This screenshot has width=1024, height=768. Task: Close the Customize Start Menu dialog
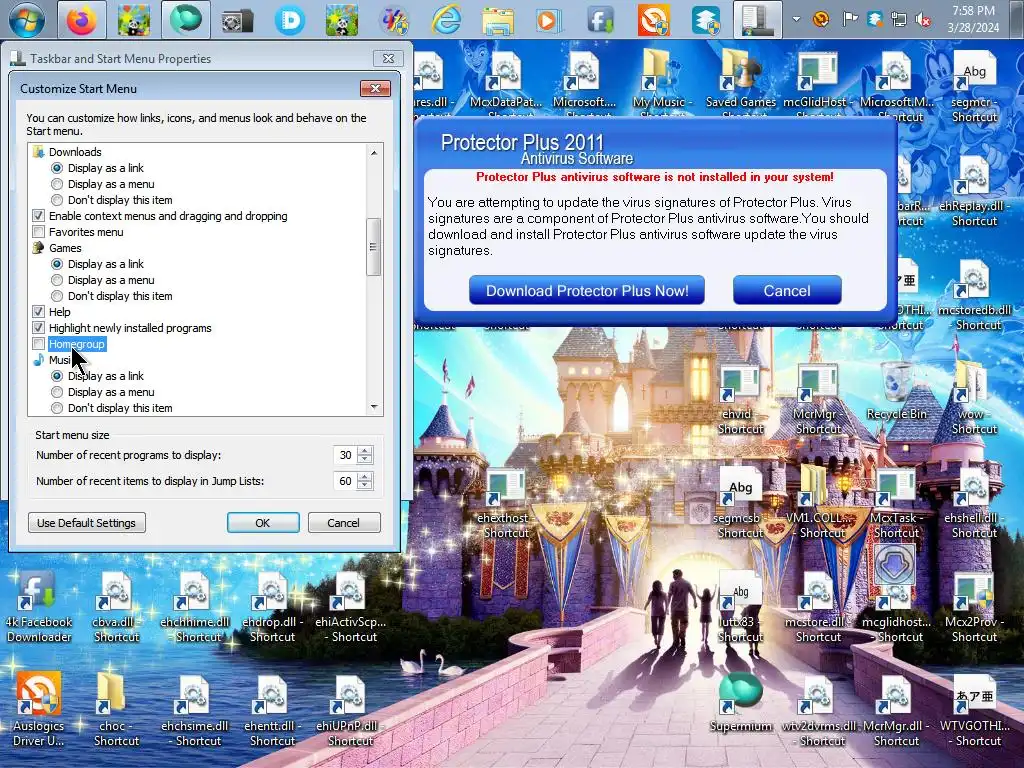tap(376, 88)
